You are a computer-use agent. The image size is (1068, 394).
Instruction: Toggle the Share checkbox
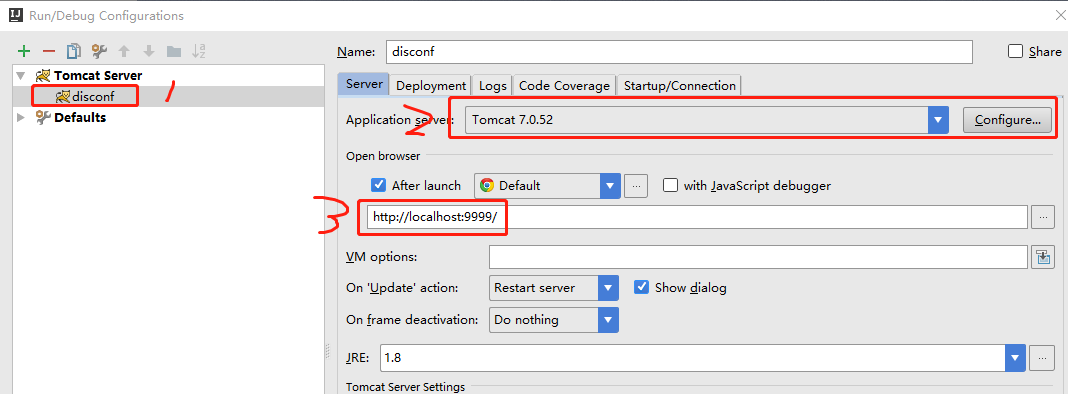point(1016,51)
